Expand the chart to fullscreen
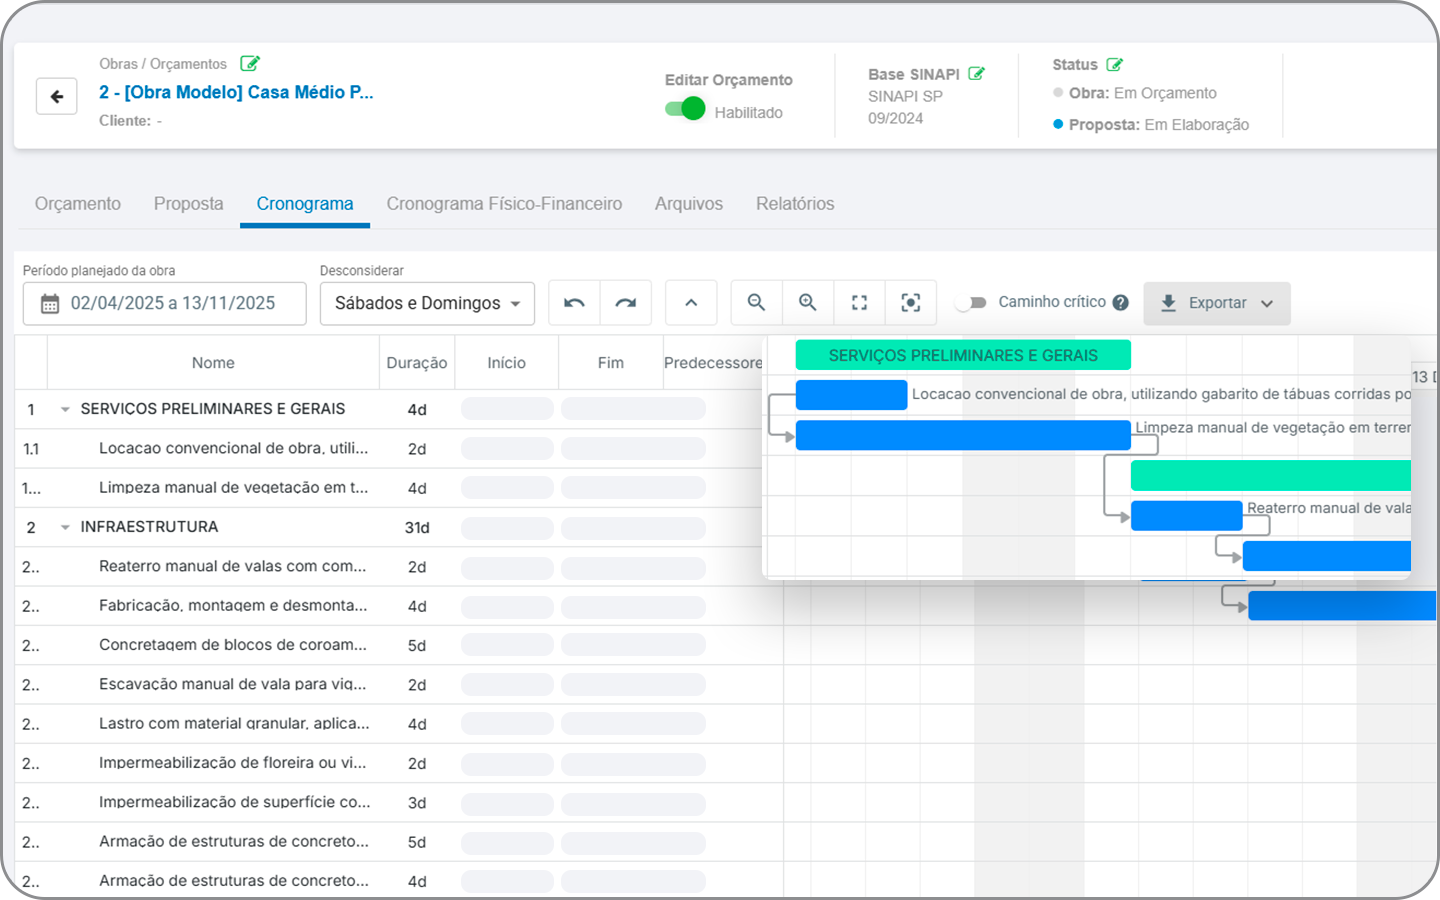Viewport: 1440px width, 900px height. [x=859, y=303]
